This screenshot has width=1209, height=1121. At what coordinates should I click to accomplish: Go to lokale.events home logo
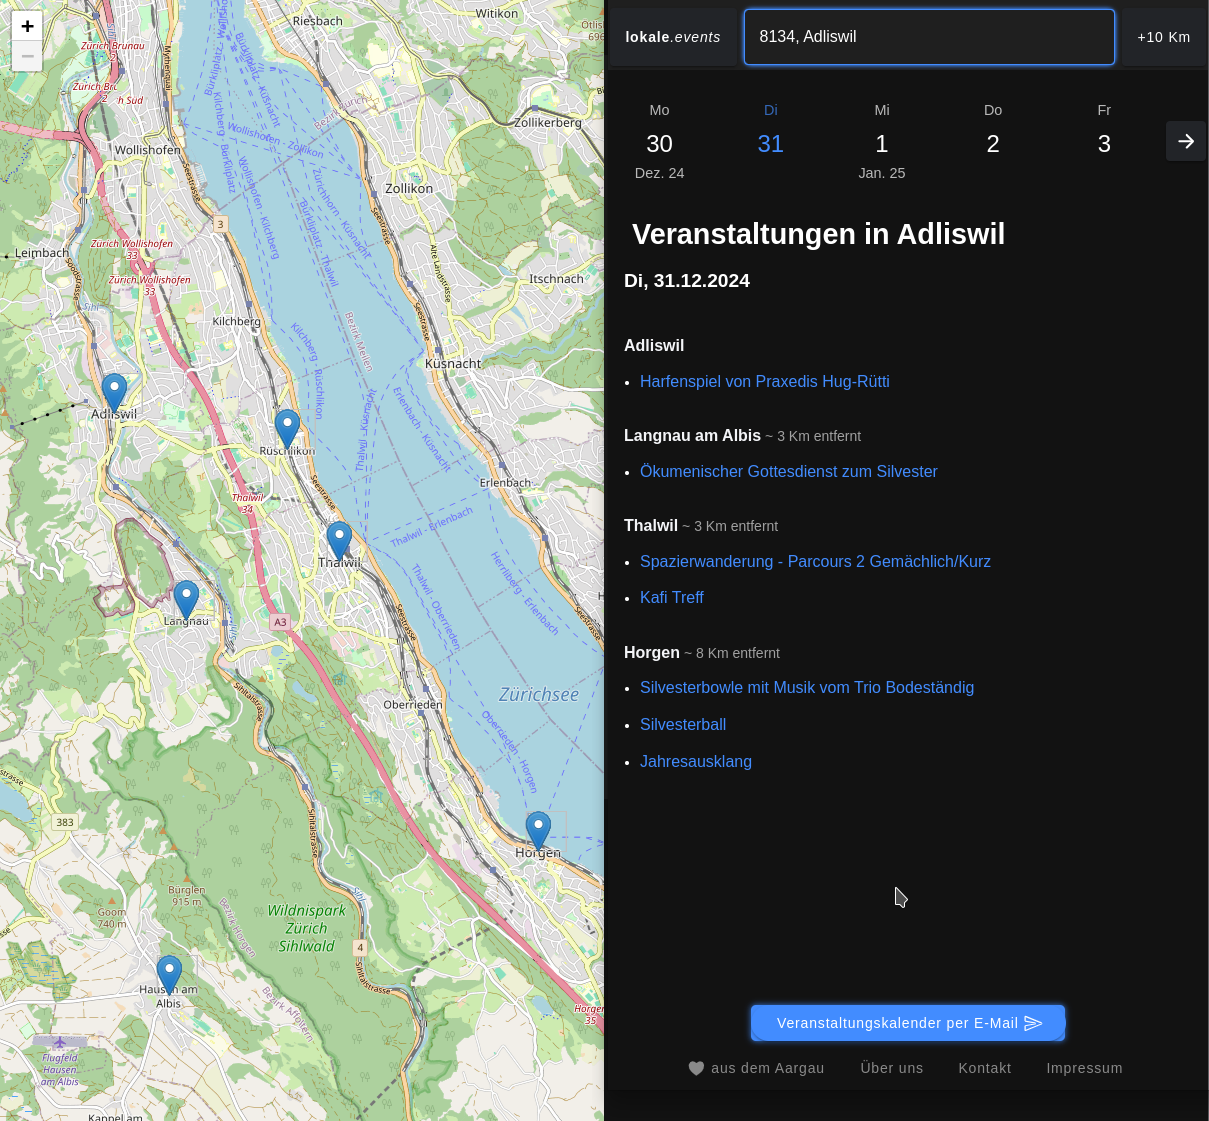[x=672, y=37]
